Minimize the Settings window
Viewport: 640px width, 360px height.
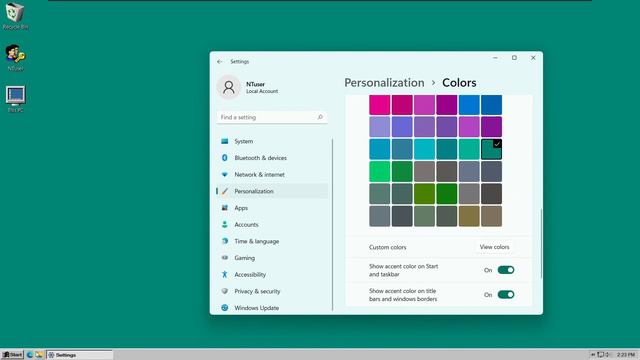tap(495, 58)
